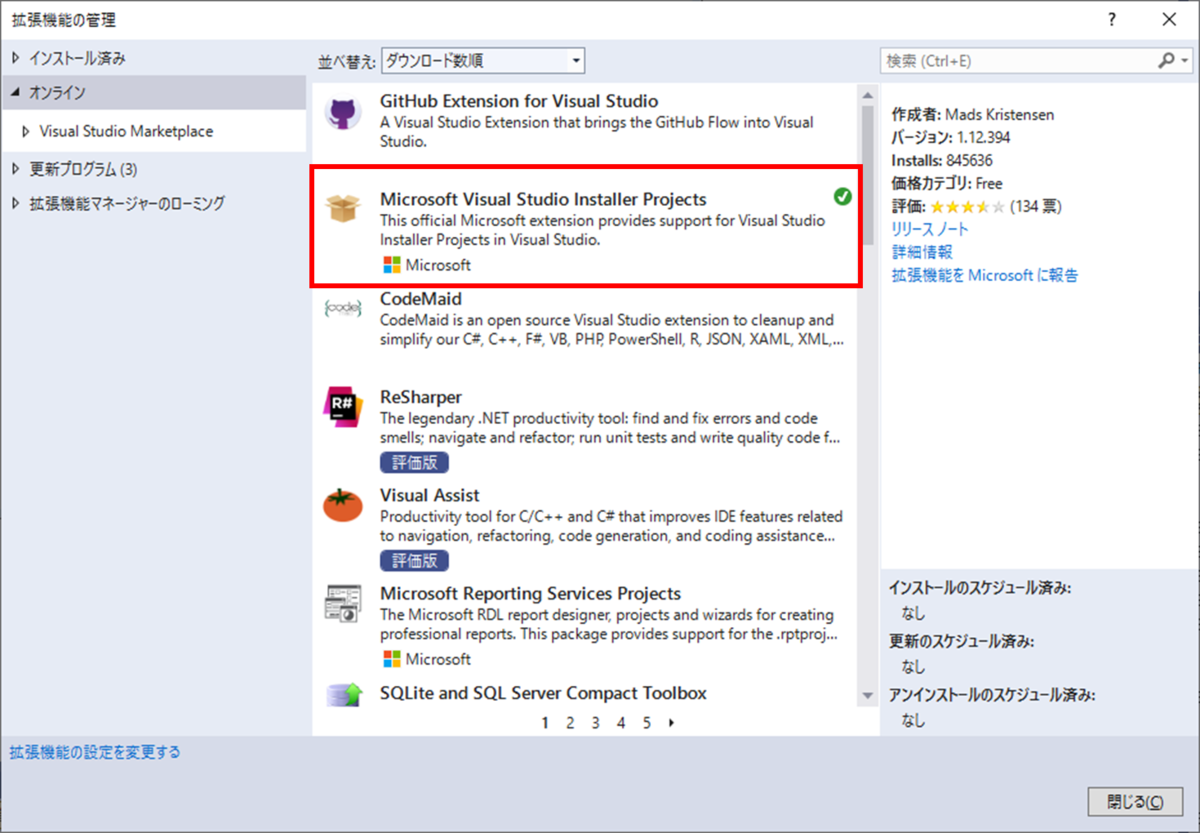Select GitHub Extension for Visual Studio title

(519, 101)
